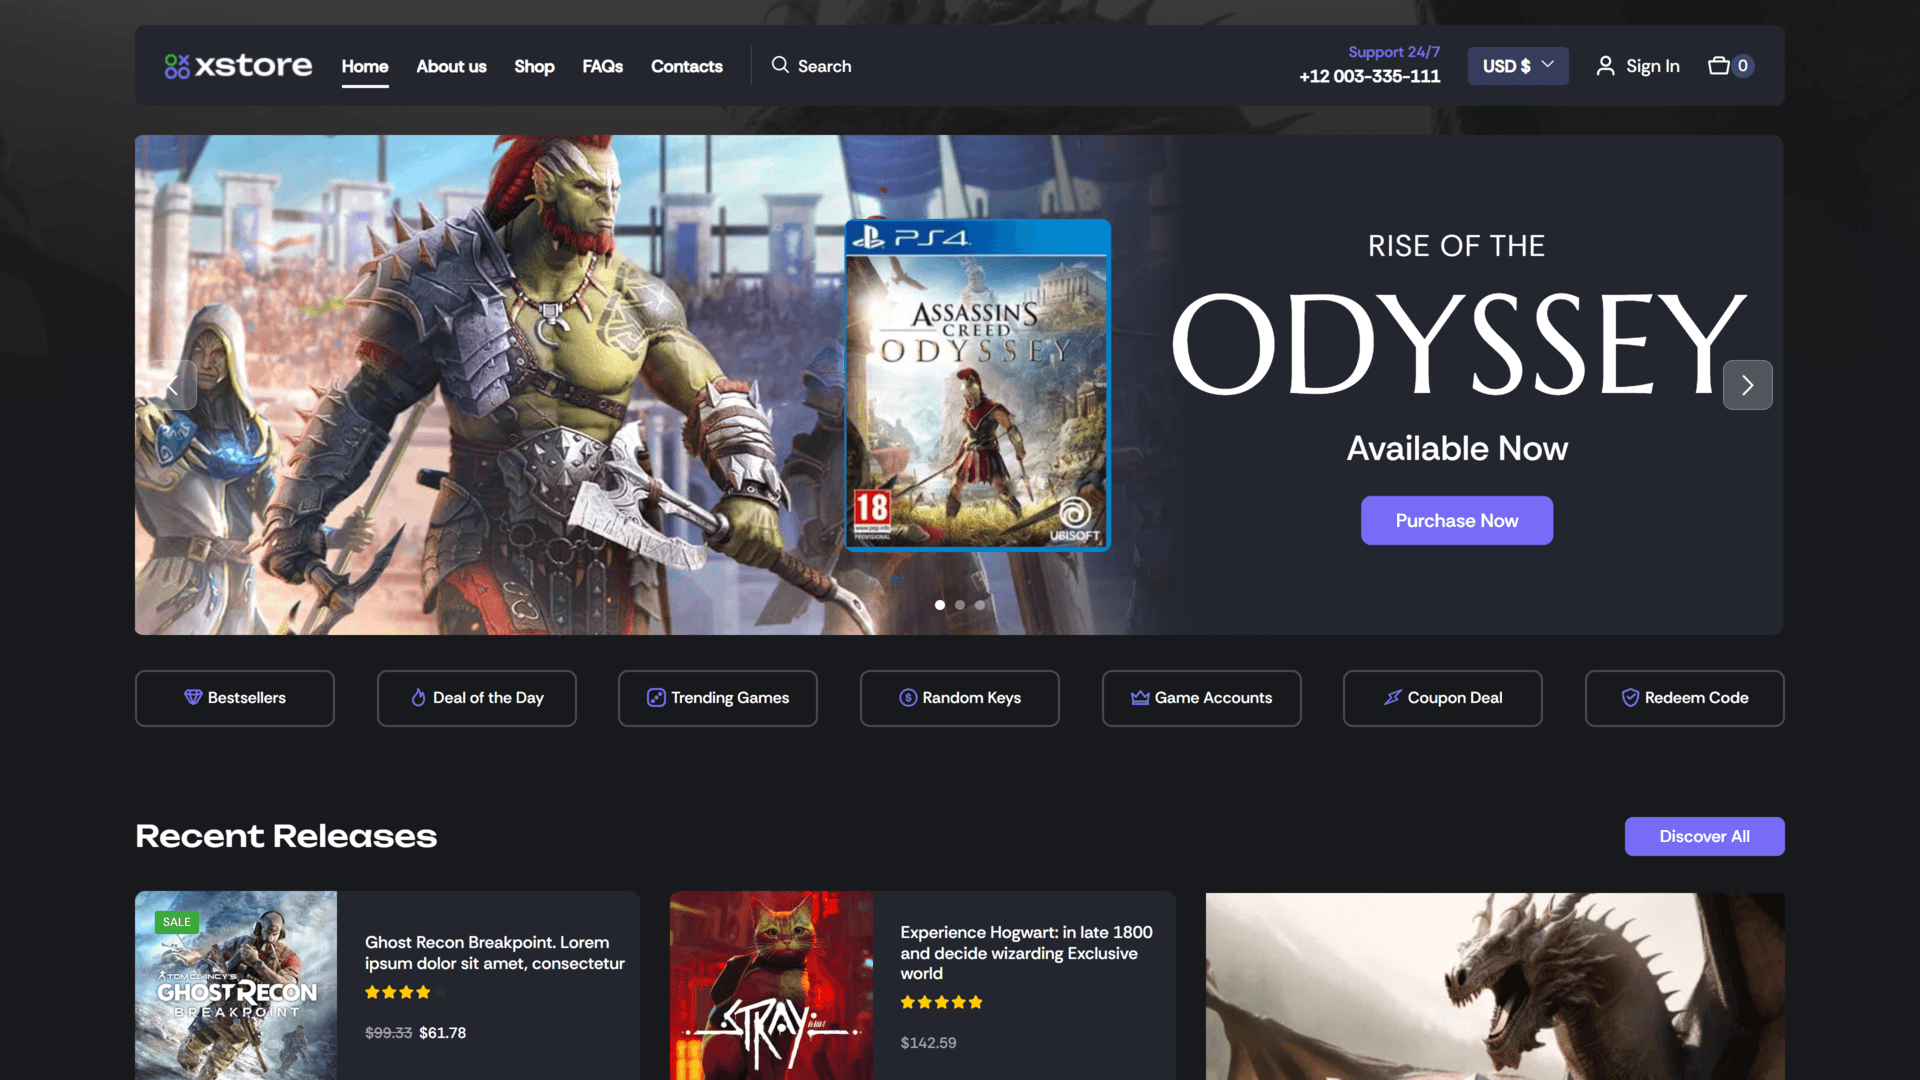Click Ghost Recon star rating
This screenshot has height=1080, width=1920.
tap(405, 992)
